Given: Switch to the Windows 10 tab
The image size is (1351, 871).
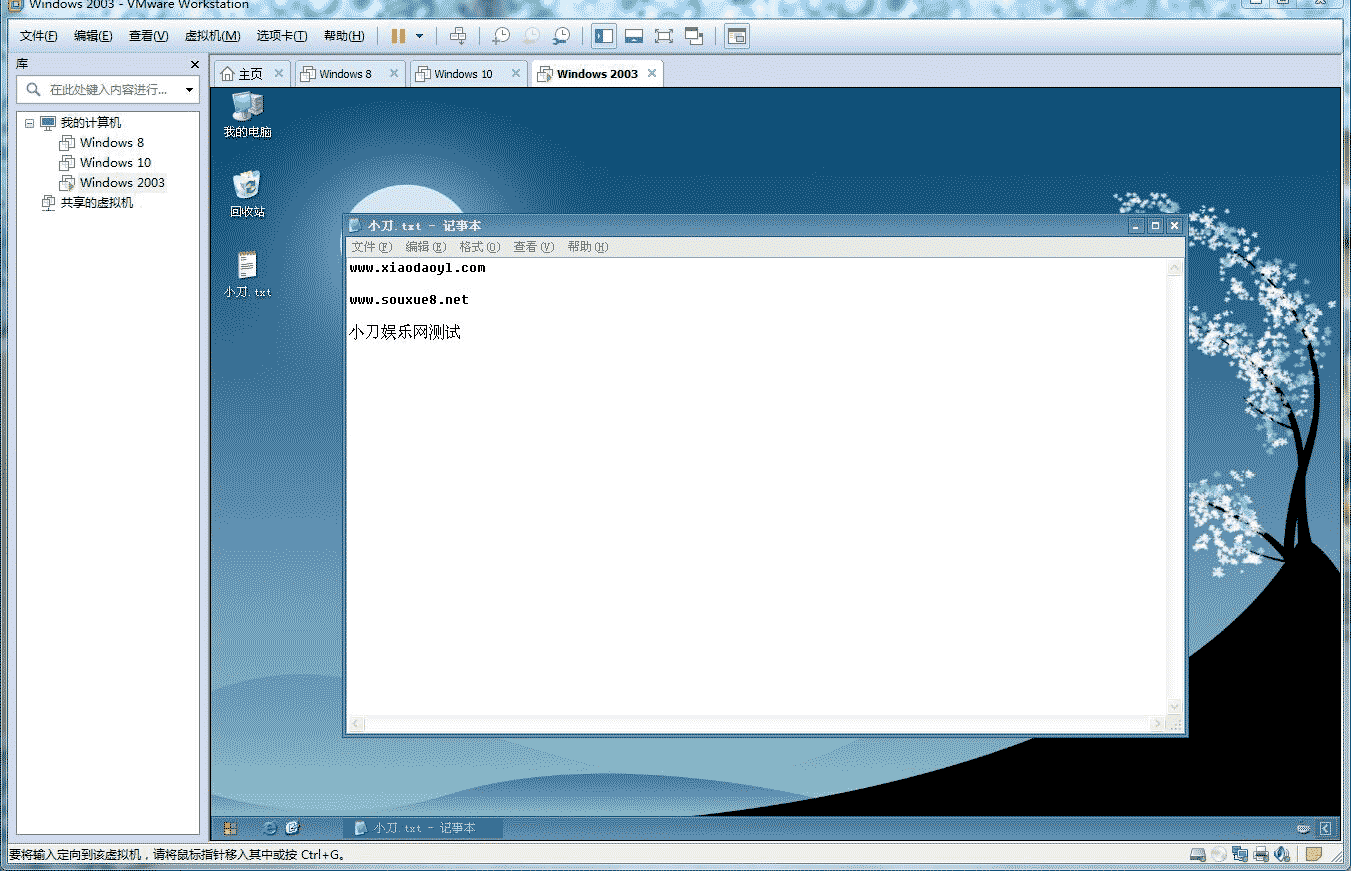Looking at the screenshot, I should click(463, 74).
